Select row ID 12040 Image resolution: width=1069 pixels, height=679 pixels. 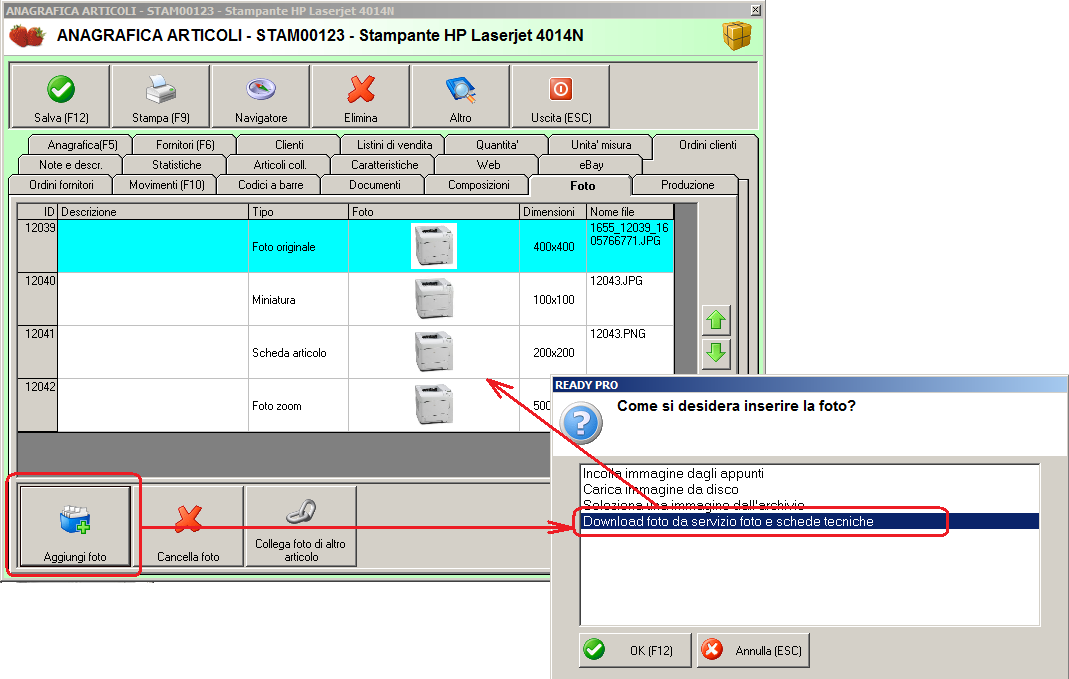37,299
